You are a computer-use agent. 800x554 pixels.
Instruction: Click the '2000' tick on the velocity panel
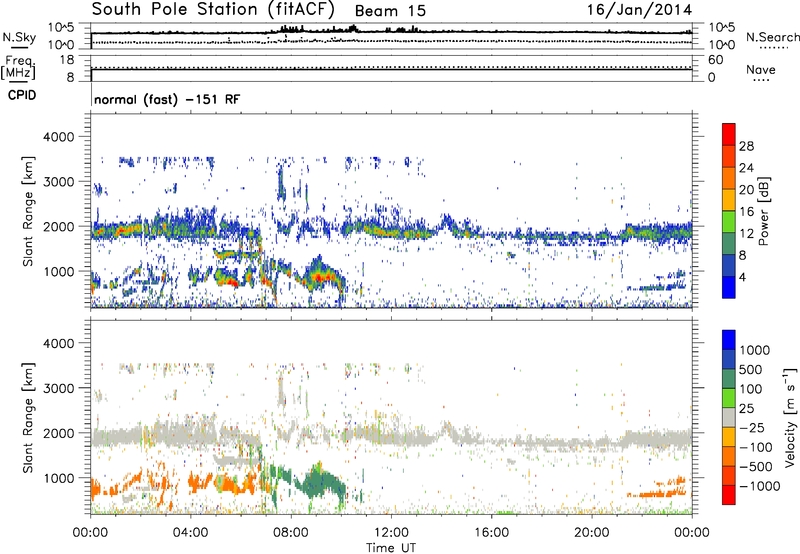(x=59, y=433)
